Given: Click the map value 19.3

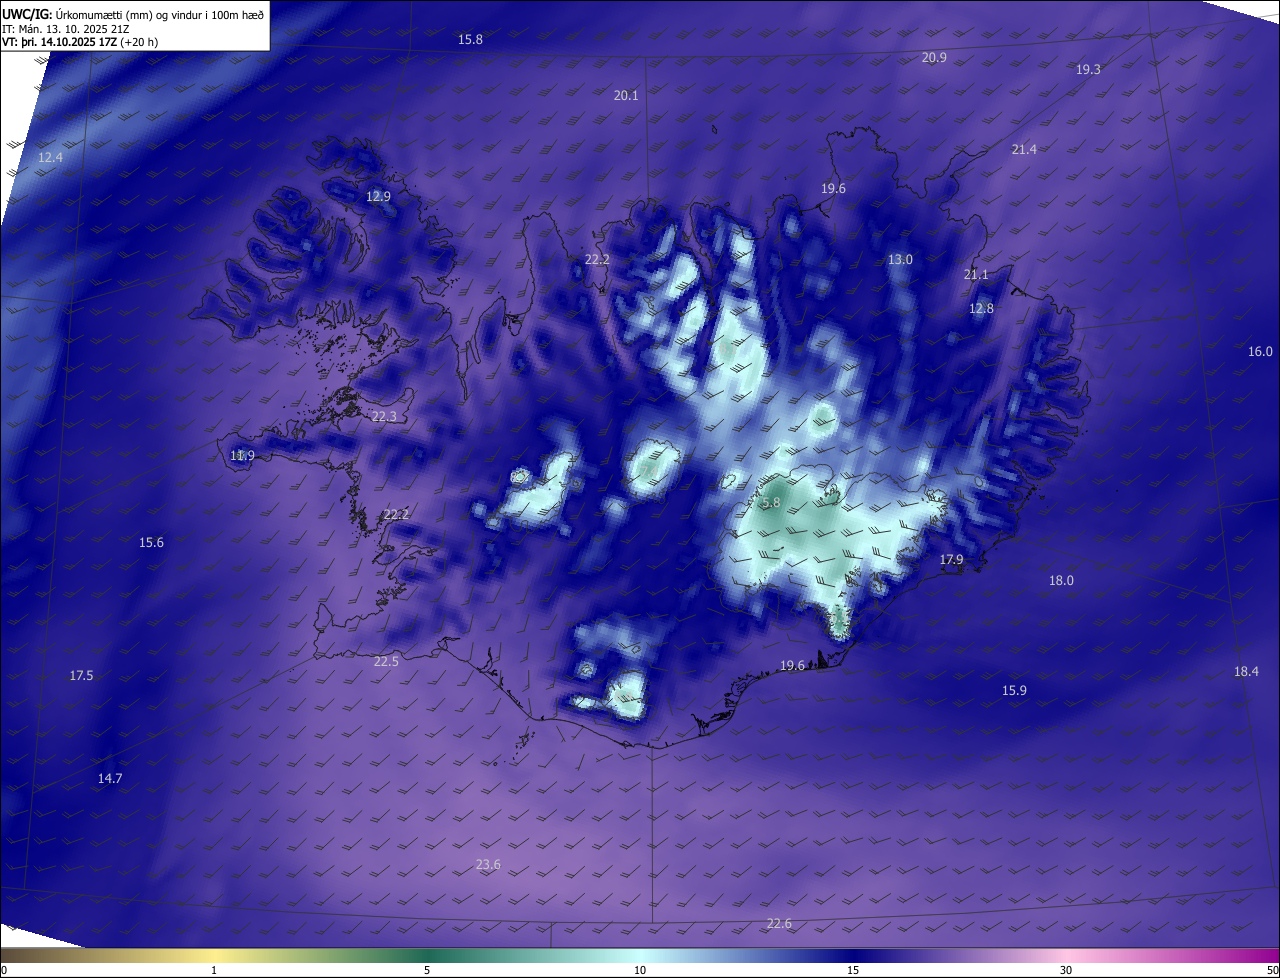Looking at the screenshot, I should coord(1088,69).
